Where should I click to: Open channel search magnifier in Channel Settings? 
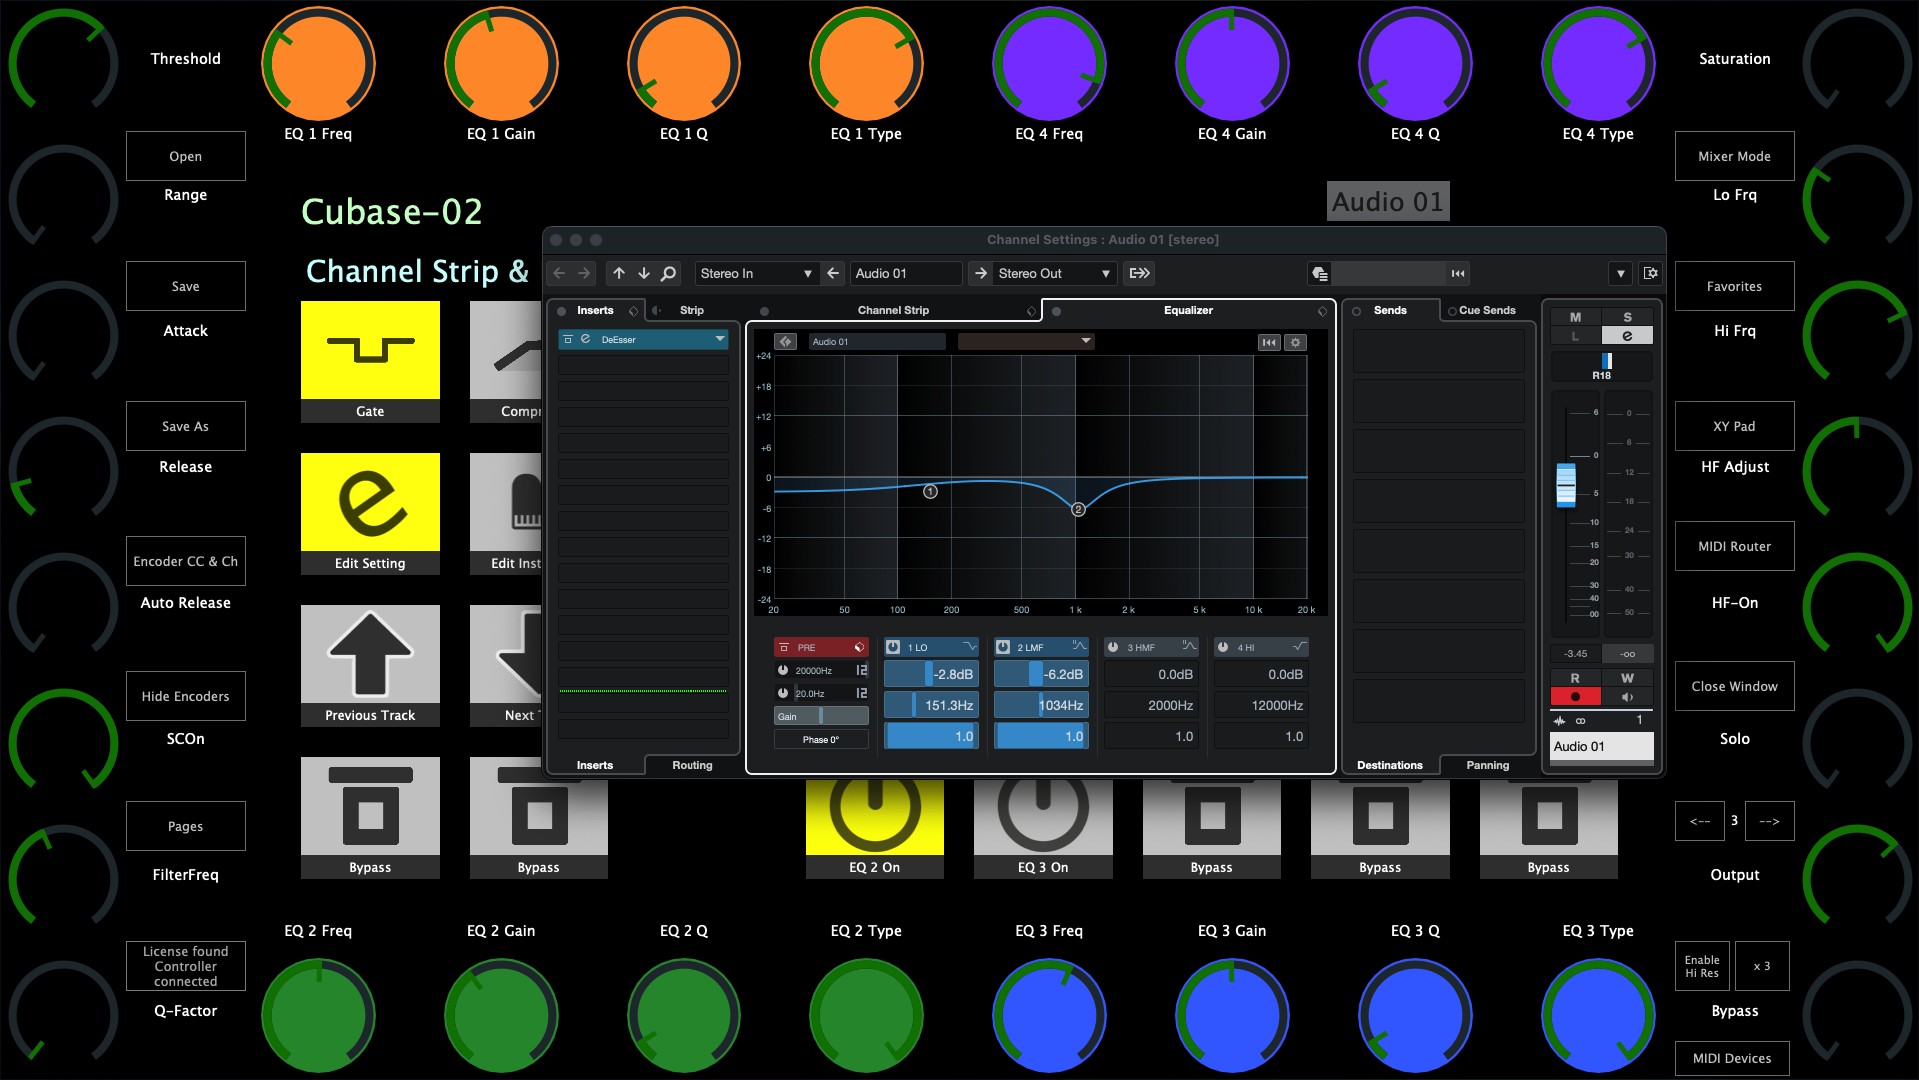tap(669, 273)
